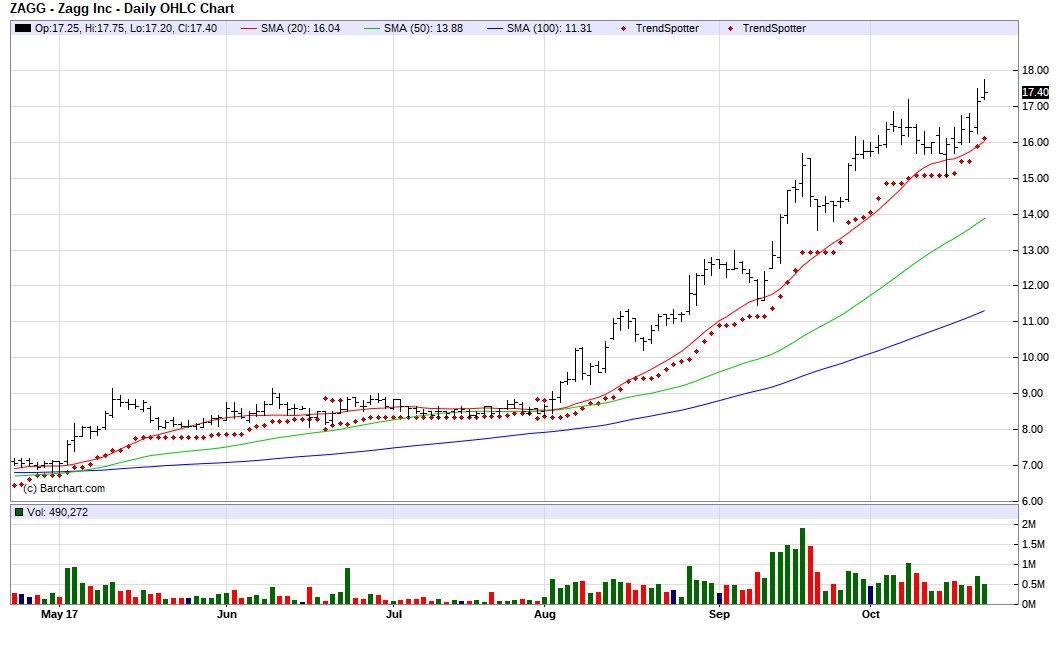
Task: Click the 'May 17' date axis label
Action: (x=59, y=614)
